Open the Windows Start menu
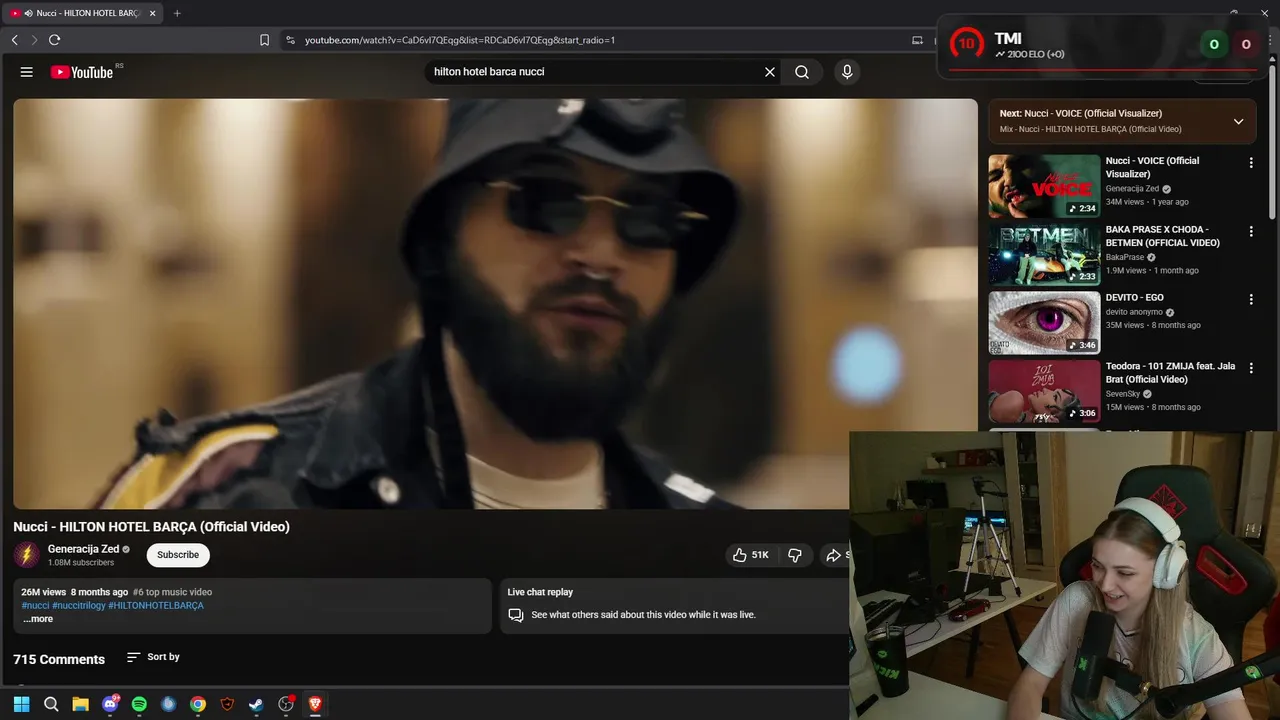Image resolution: width=1280 pixels, height=720 pixels. click(x=21, y=704)
